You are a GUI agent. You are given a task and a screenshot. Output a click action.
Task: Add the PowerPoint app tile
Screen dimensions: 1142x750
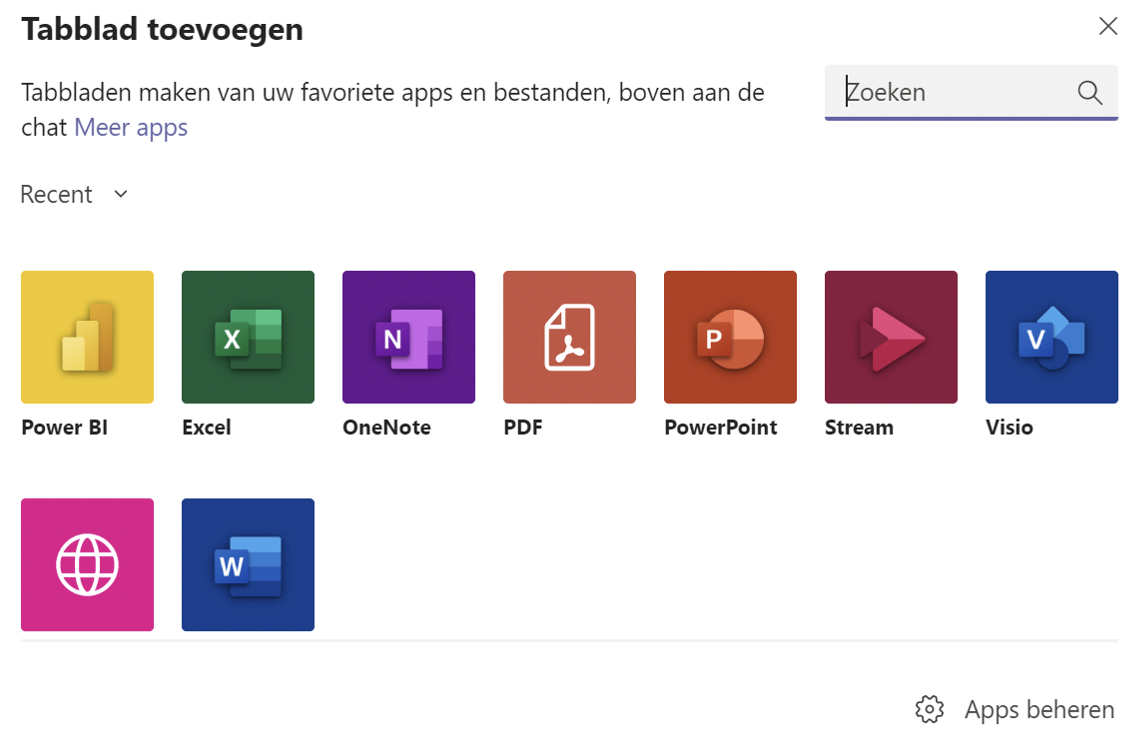731,337
